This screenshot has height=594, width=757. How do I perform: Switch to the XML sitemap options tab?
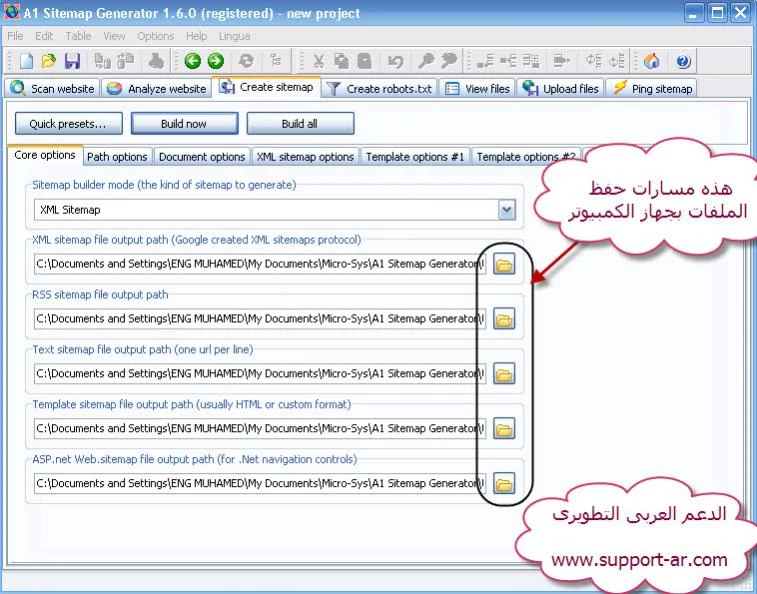click(x=305, y=156)
